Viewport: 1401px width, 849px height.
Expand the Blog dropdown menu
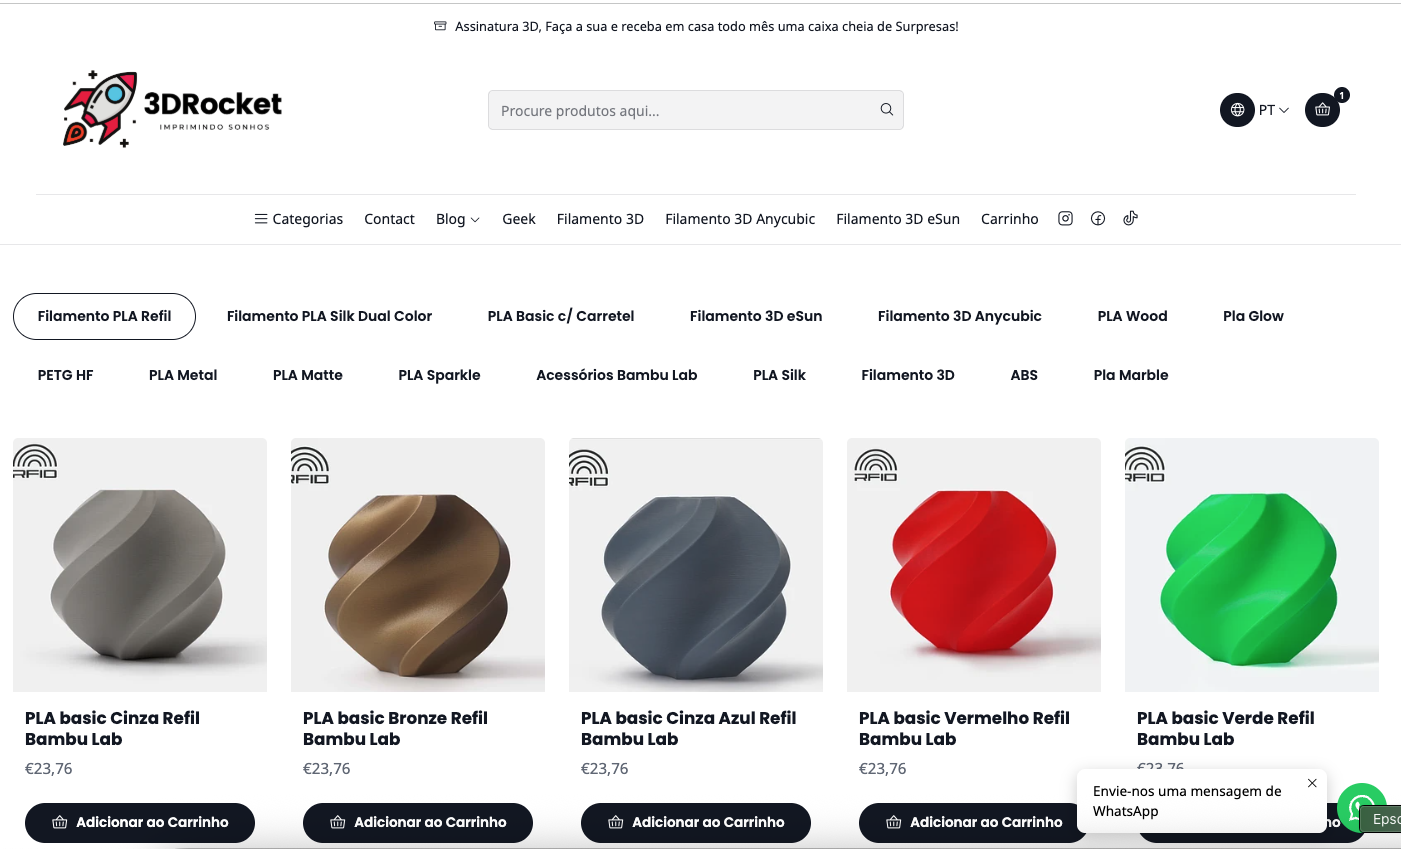pyautogui.click(x=457, y=219)
